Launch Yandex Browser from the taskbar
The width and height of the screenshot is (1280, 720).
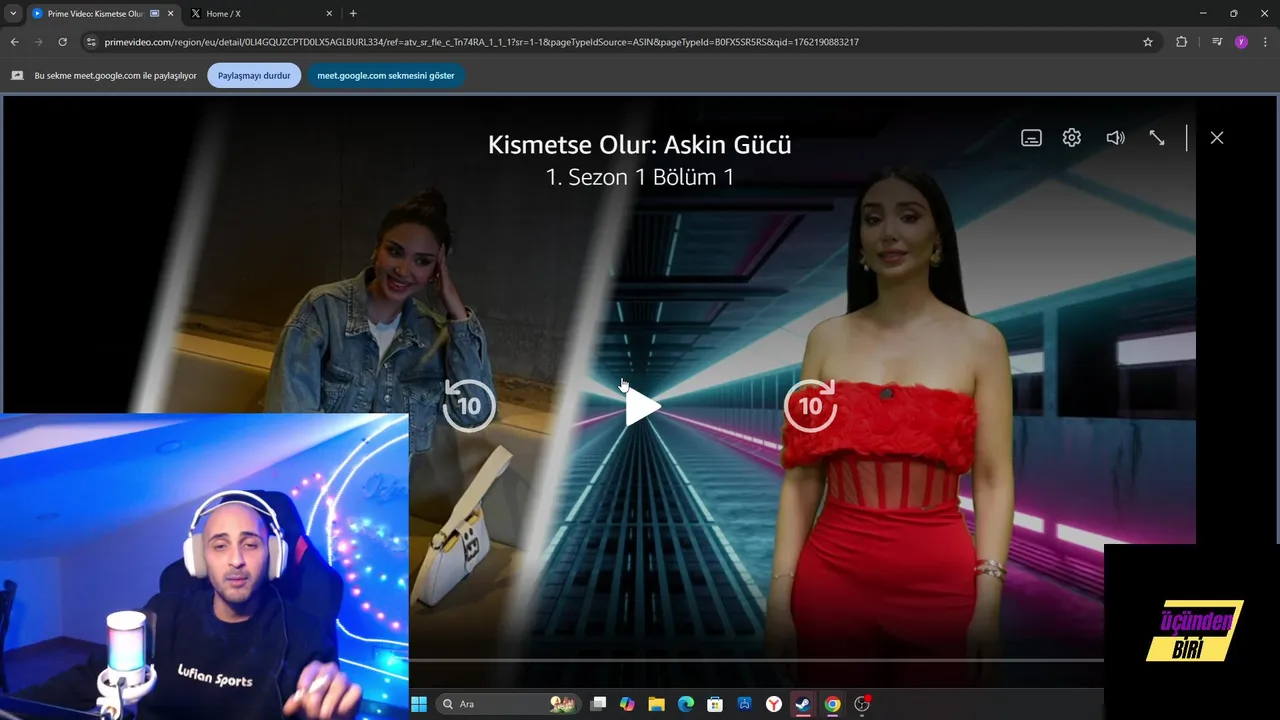tap(774, 704)
